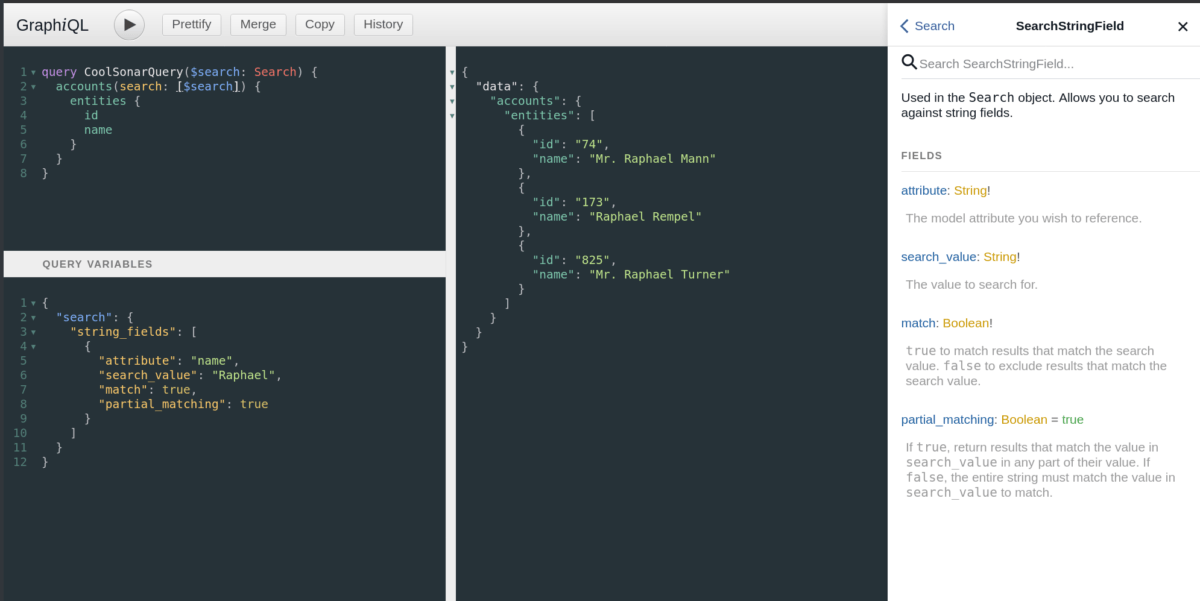This screenshot has height=601, width=1200.
Task: Open the String type docs for attribute
Action: [968, 189]
